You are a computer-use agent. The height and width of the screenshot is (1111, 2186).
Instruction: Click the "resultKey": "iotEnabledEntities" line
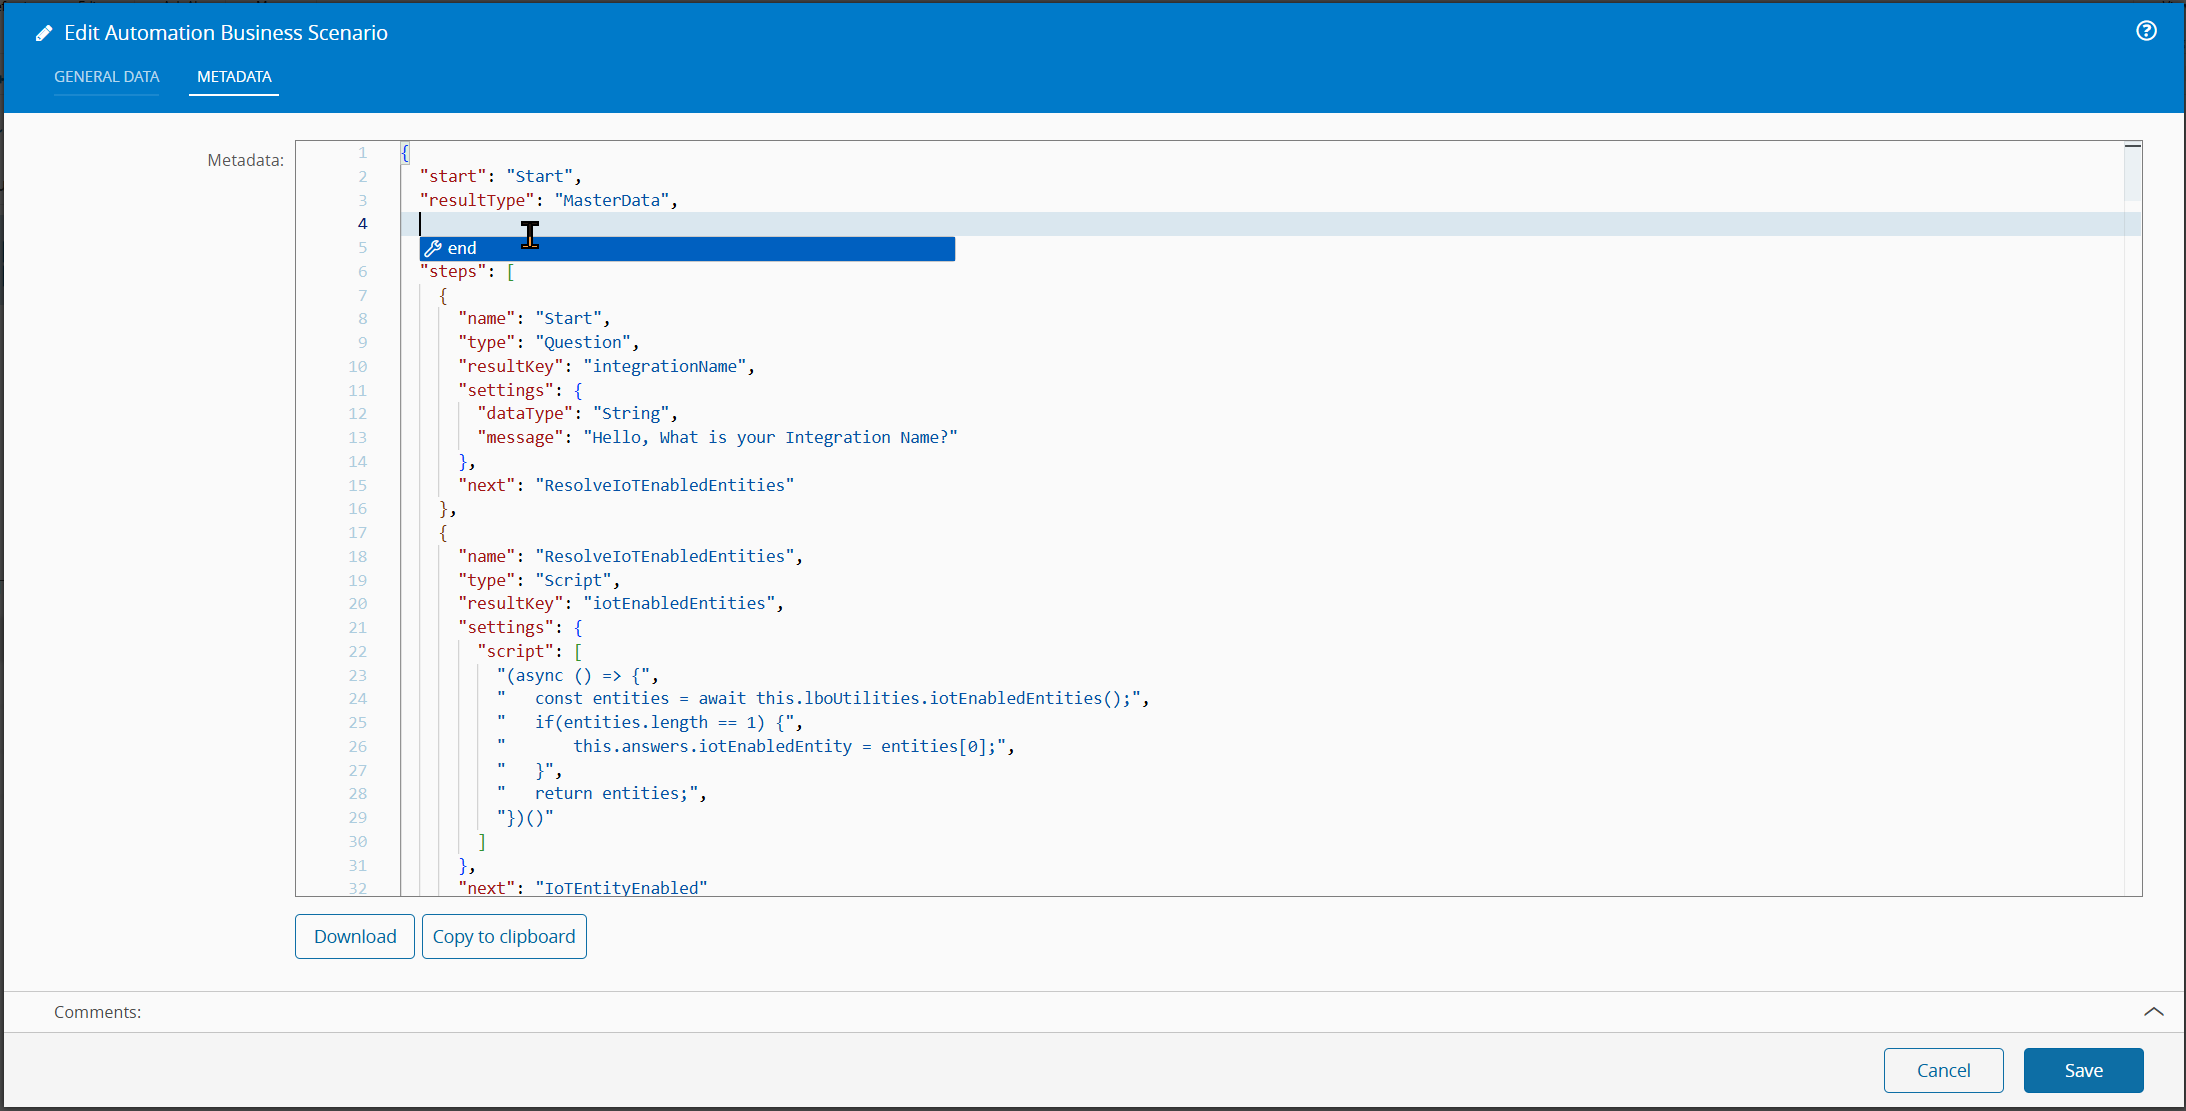coord(620,603)
